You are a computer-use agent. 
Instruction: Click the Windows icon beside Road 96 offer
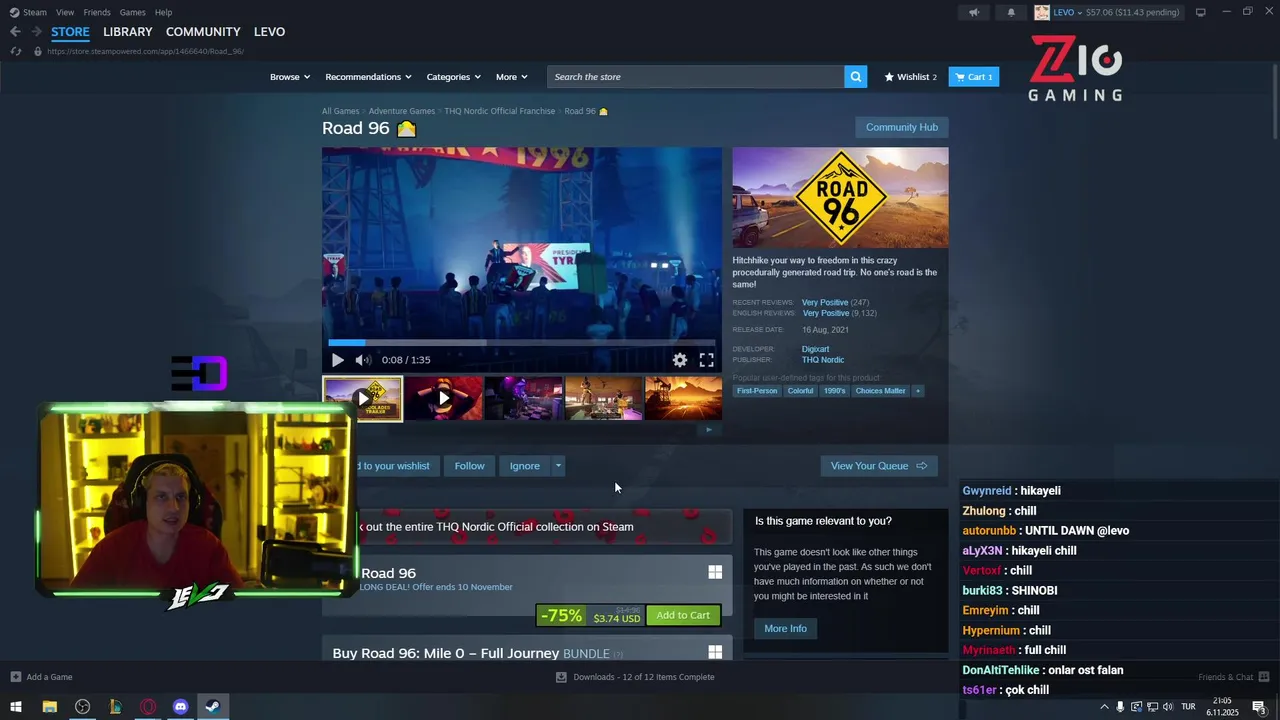tap(715, 572)
